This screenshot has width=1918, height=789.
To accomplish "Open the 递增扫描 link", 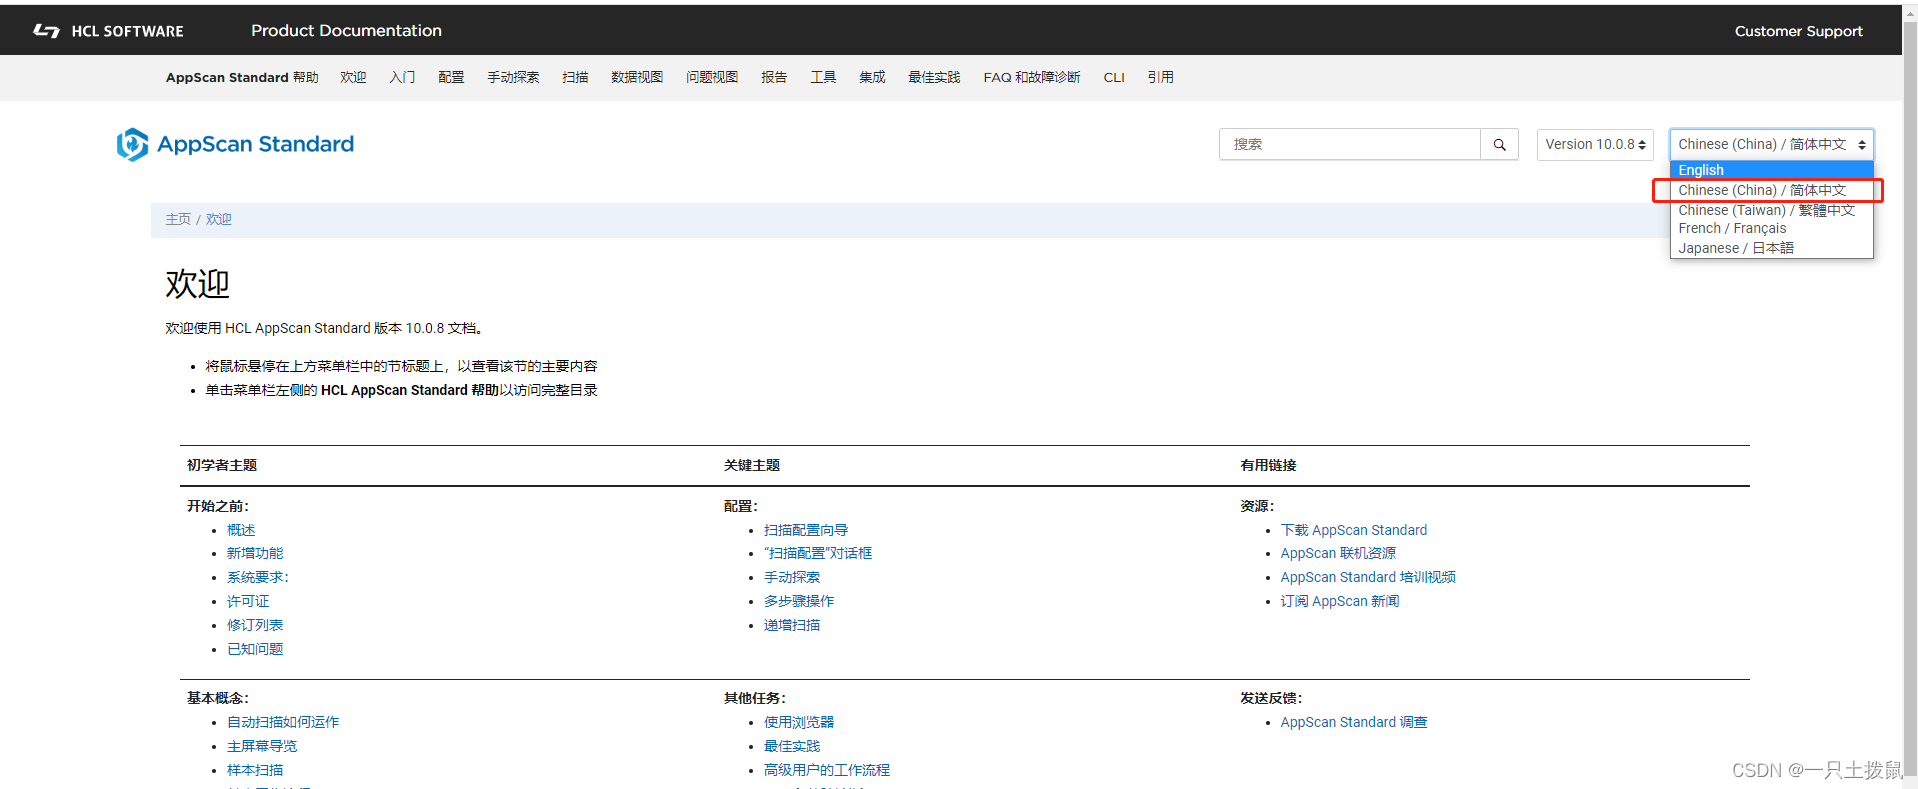I will click(x=792, y=625).
